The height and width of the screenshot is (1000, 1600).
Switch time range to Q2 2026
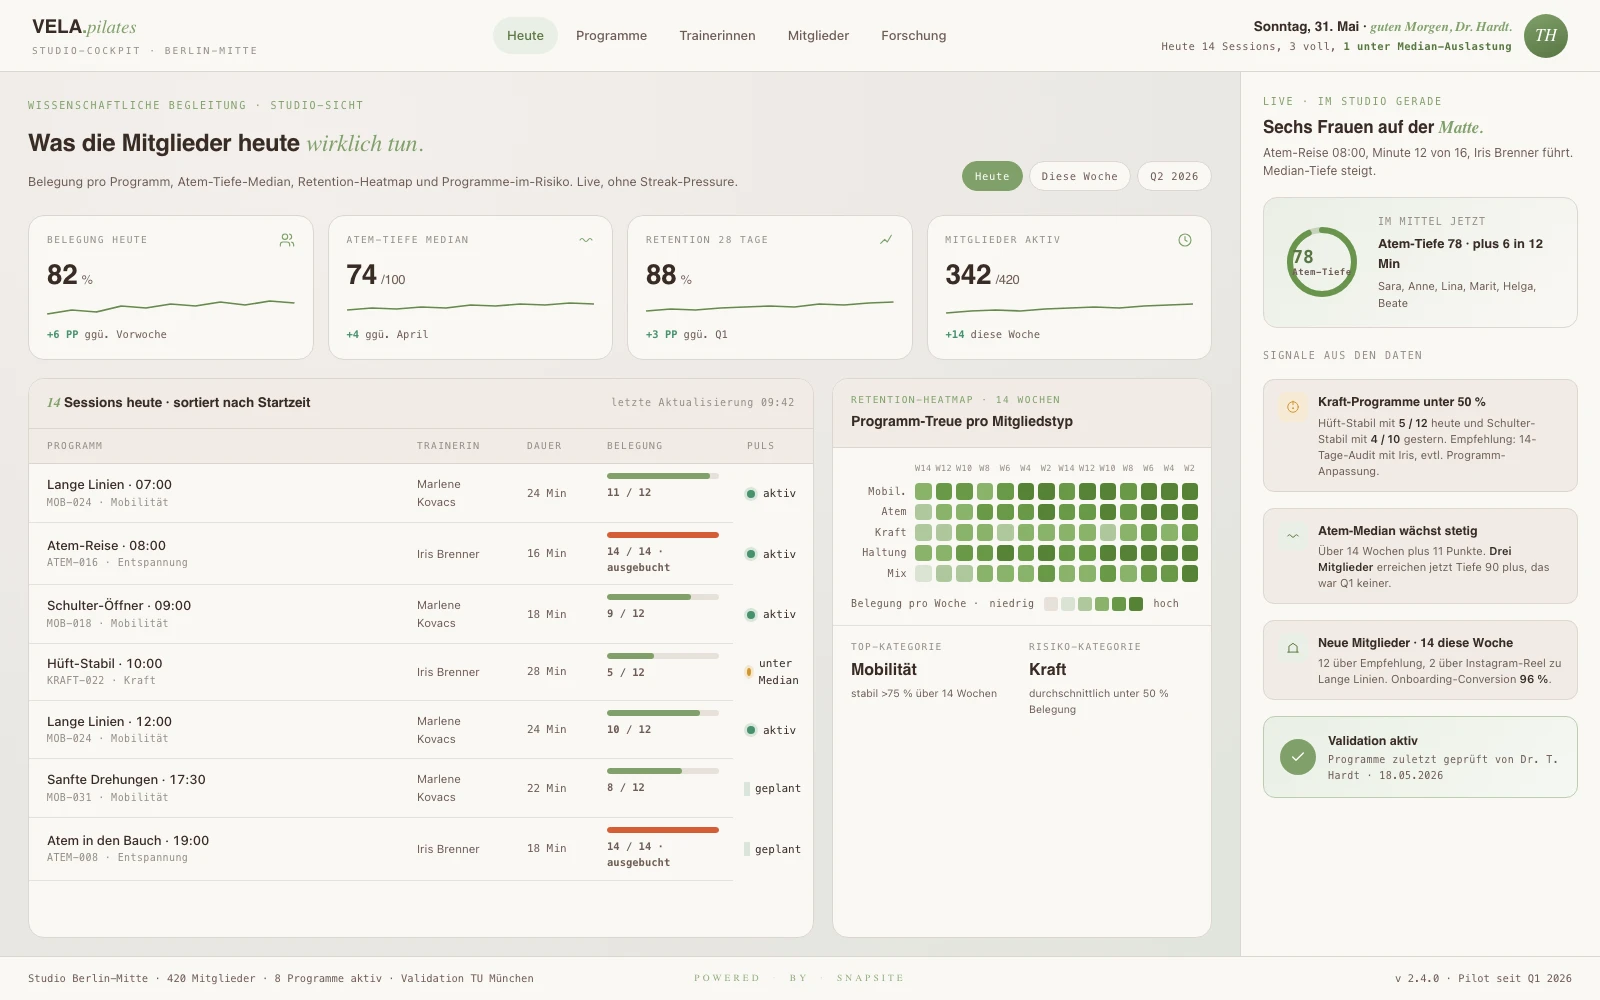(1174, 176)
